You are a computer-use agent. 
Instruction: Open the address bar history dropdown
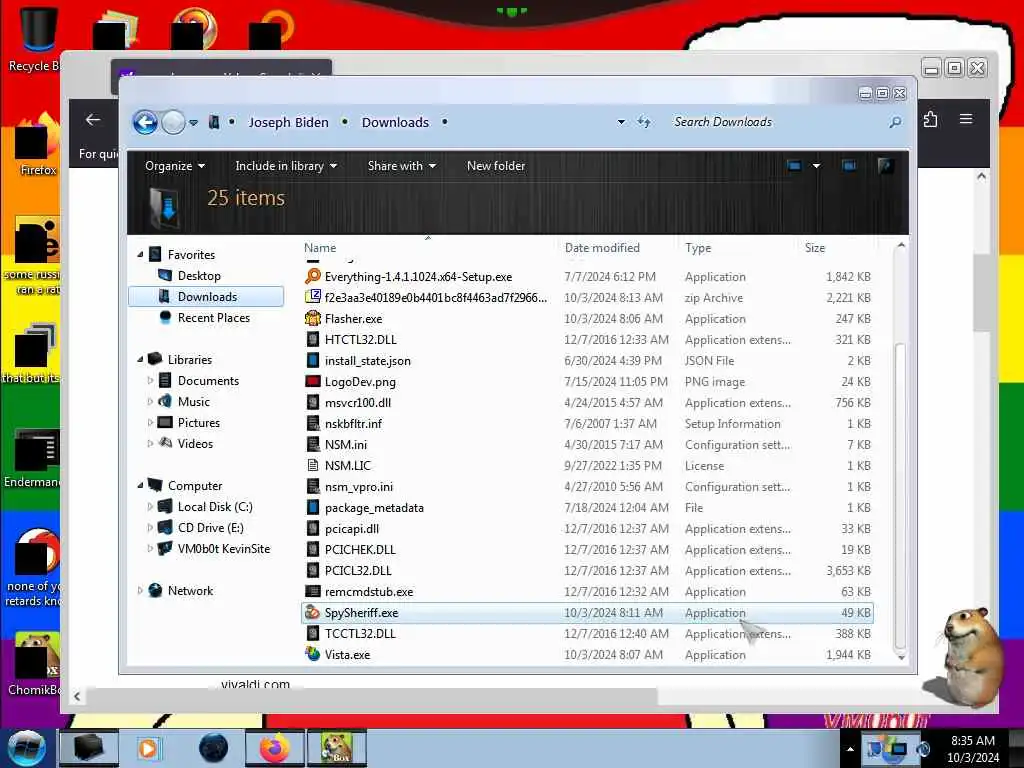click(621, 122)
